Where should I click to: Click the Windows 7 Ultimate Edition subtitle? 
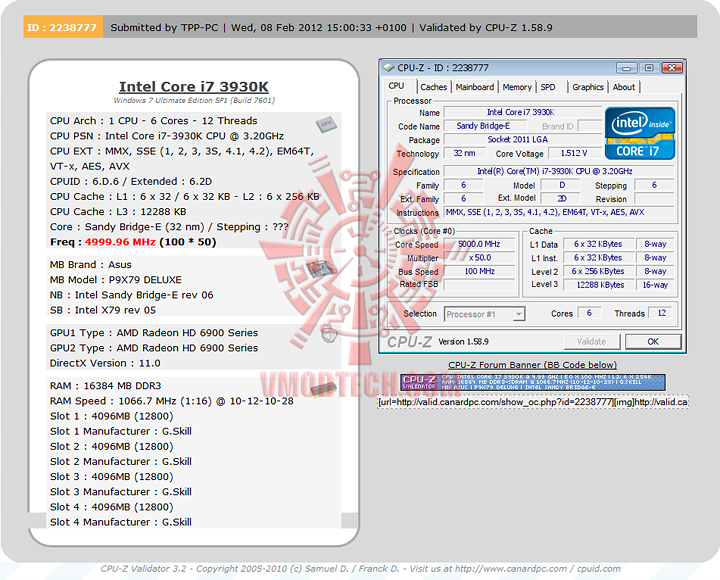[194, 100]
